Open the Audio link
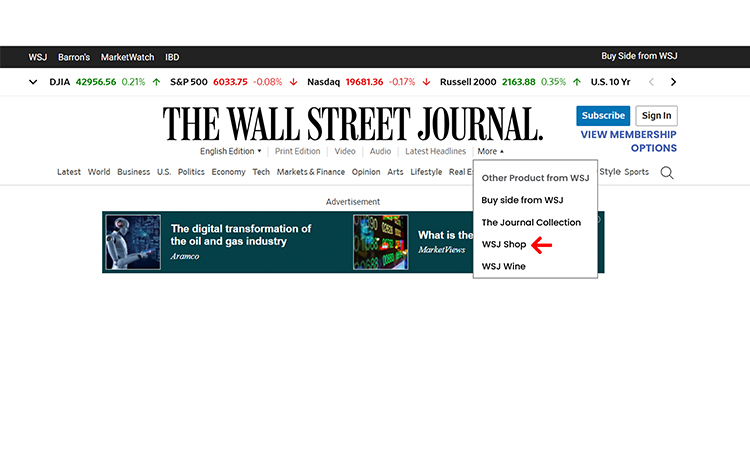This screenshot has width=750, height=450. coord(380,151)
